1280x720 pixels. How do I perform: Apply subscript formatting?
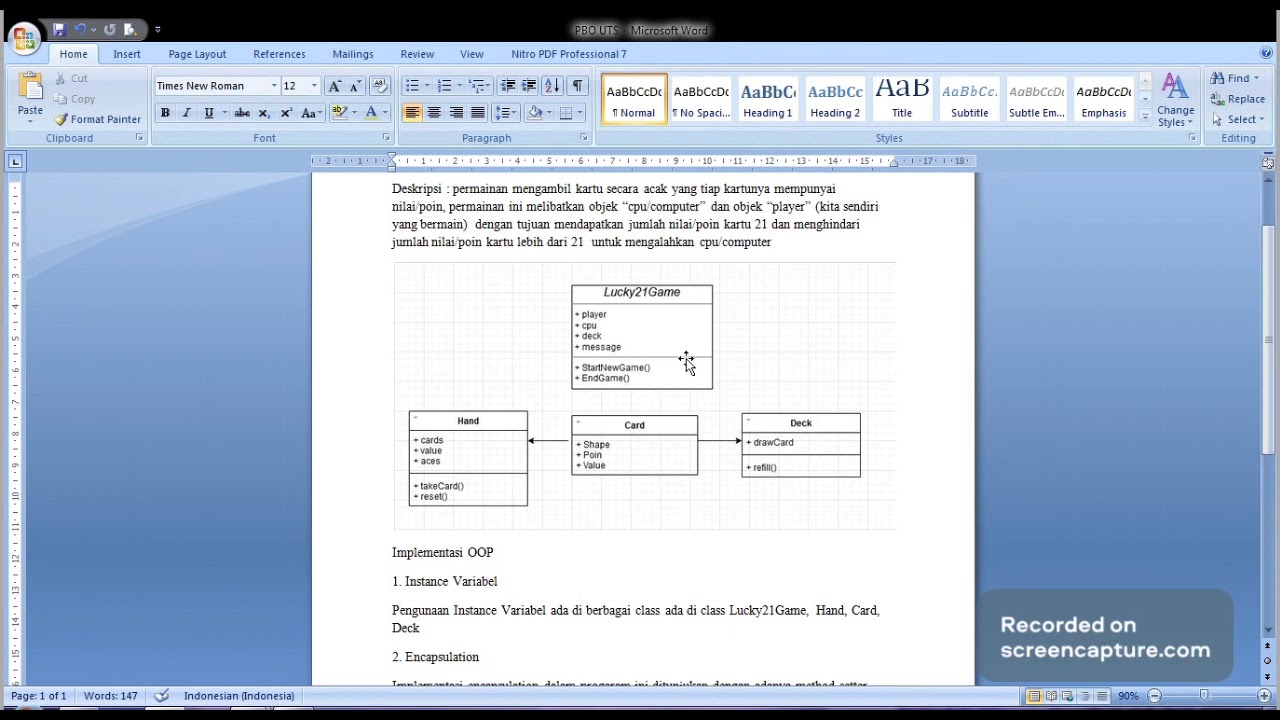click(264, 113)
